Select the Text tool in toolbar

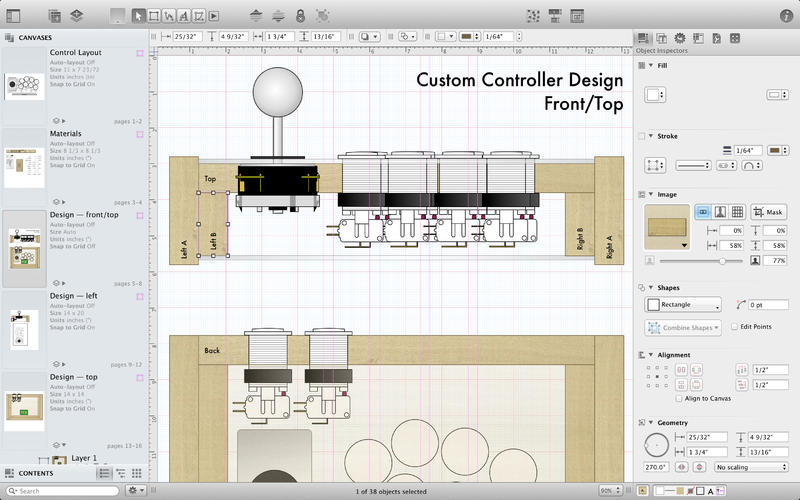(x=186, y=16)
